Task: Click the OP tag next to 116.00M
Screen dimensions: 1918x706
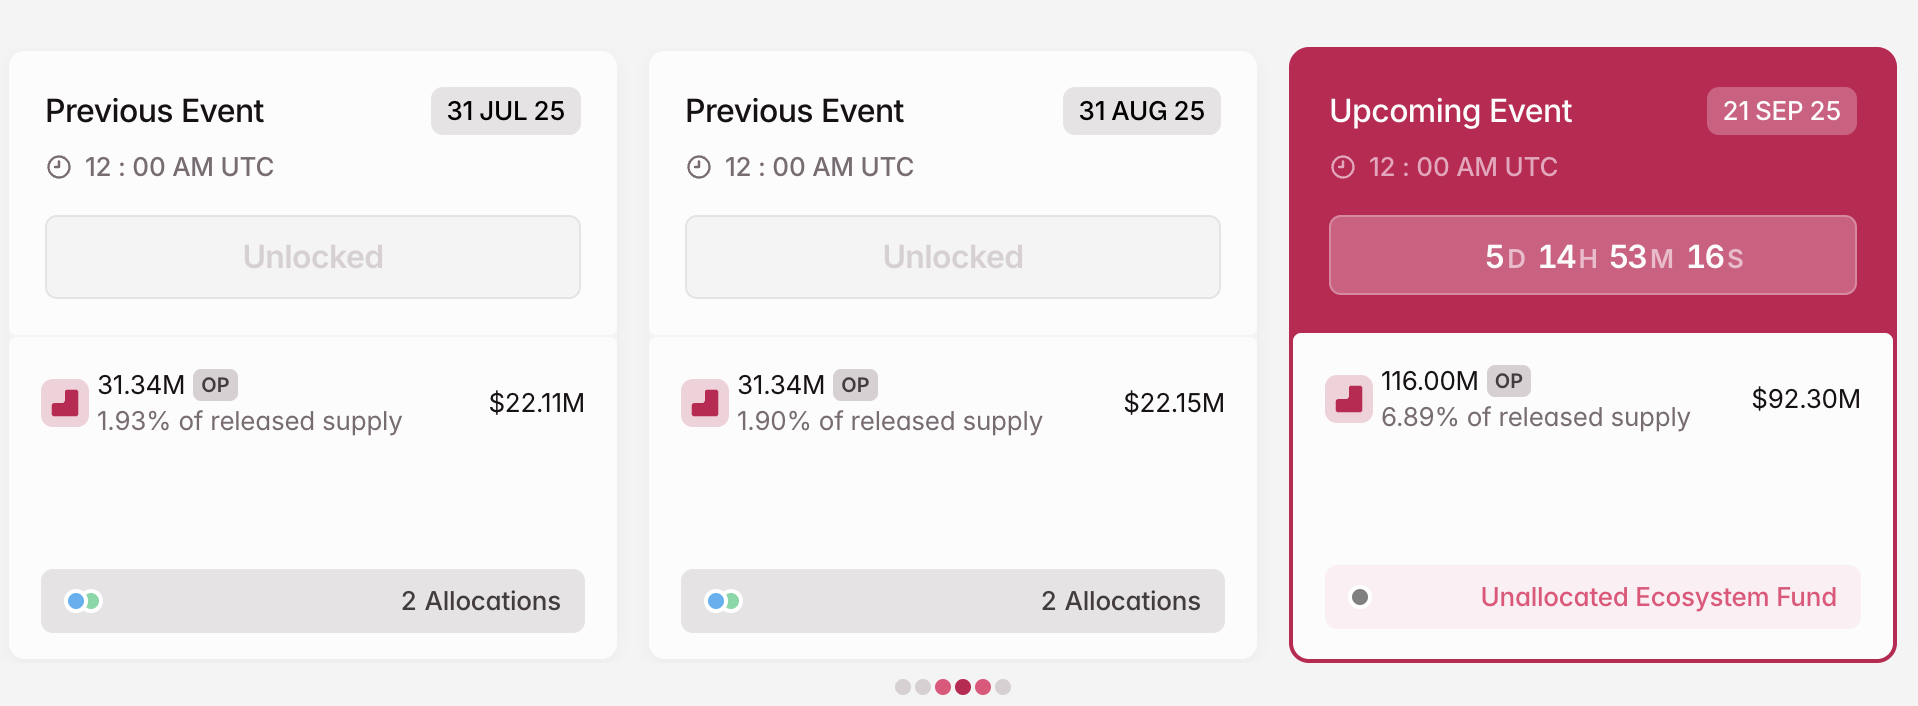Action: tap(1508, 381)
